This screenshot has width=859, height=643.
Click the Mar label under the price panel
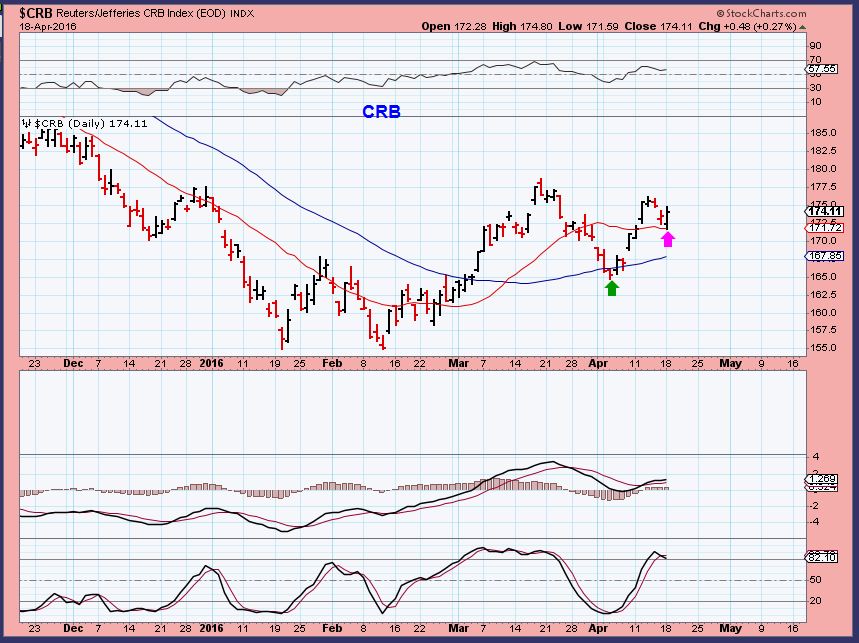point(459,363)
